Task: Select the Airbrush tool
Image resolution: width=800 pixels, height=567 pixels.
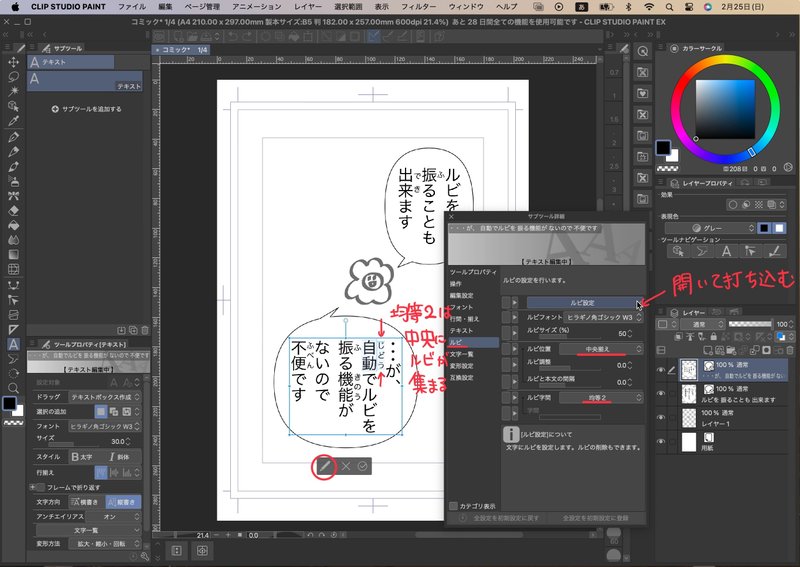Action: 13,181
